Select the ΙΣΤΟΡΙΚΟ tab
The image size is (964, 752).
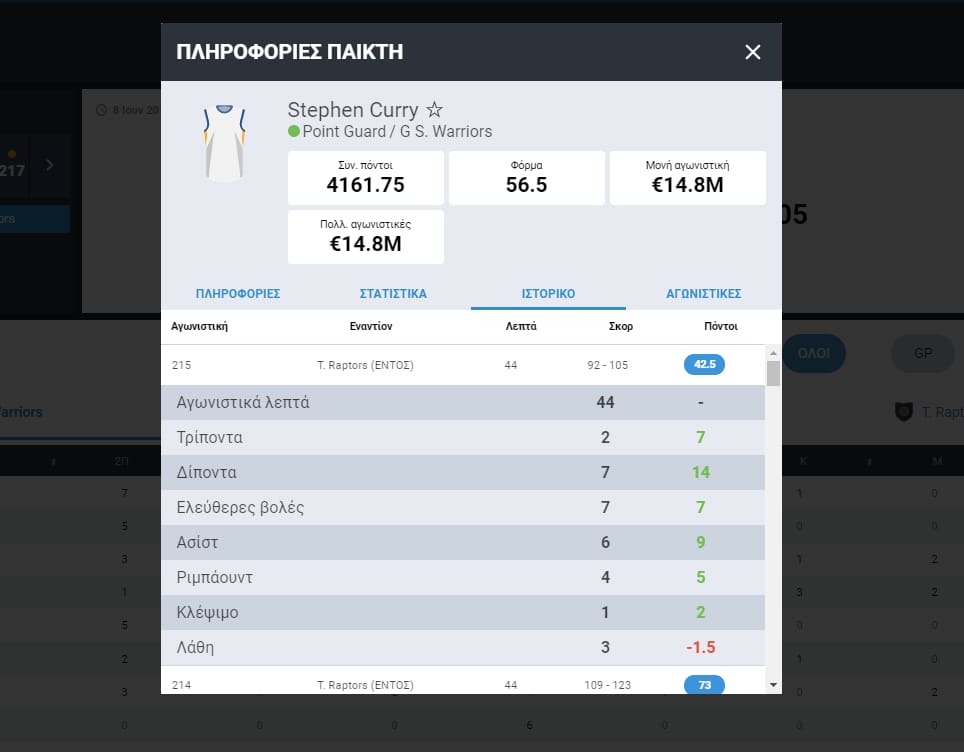click(548, 294)
